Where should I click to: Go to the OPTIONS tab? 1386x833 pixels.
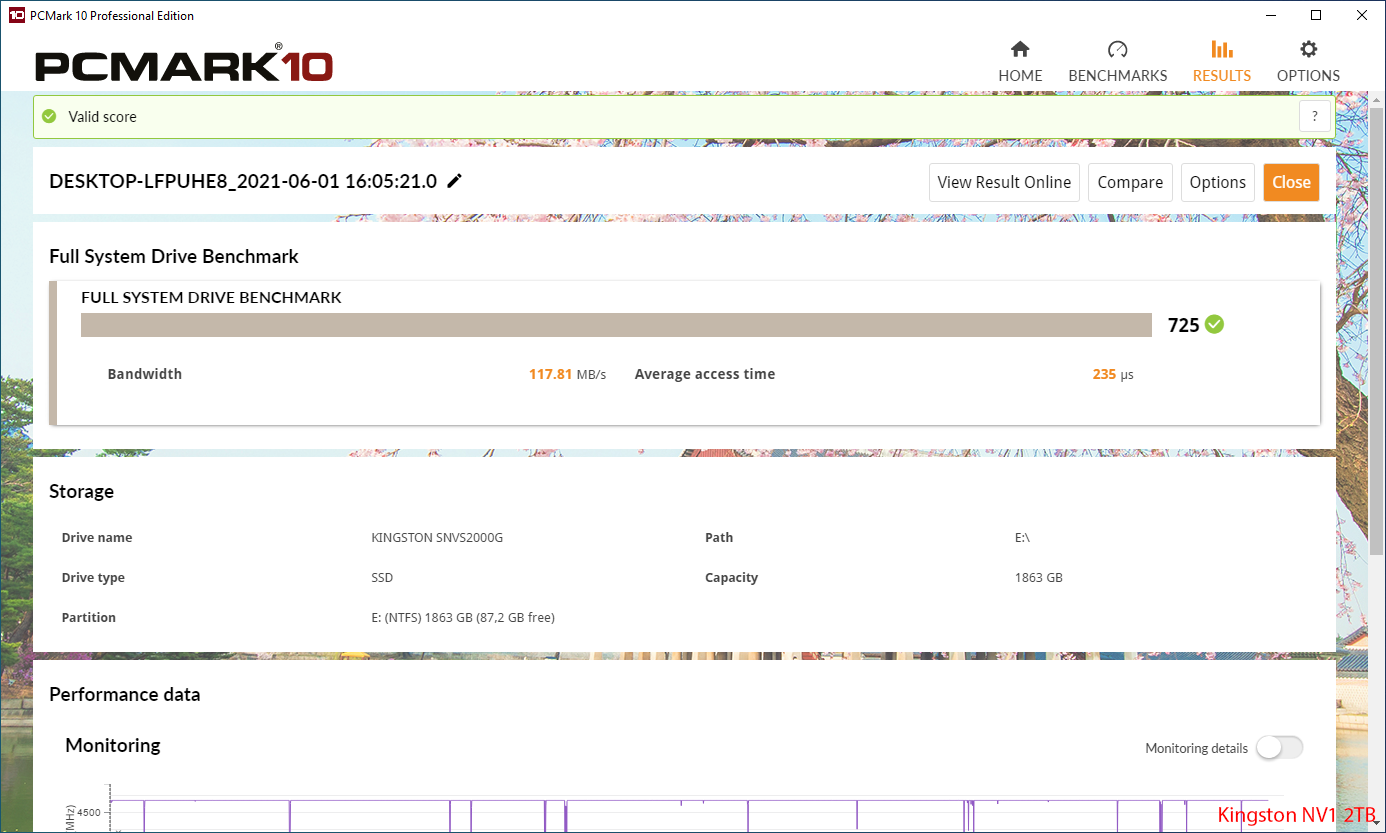pos(1308,61)
